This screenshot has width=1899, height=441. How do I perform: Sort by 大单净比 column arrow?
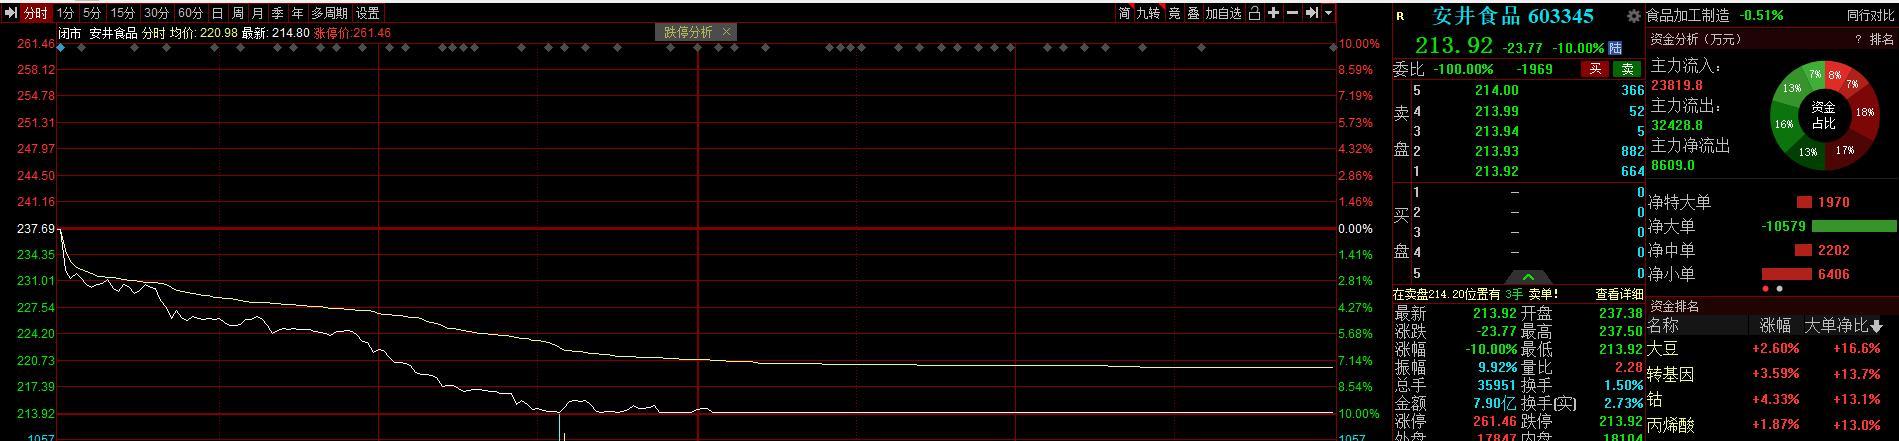pos(1876,326)
